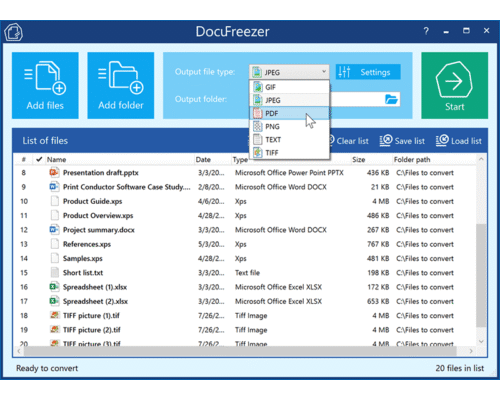Click file icon of References.xps

pyautogui.click(x=54, y=244)
